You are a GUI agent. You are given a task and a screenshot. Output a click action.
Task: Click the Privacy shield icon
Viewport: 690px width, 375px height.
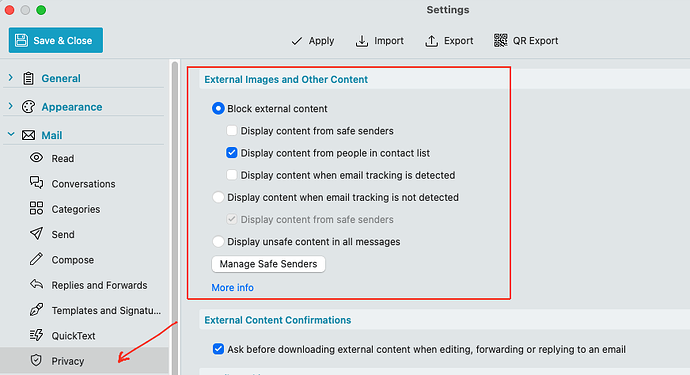click(36, 360)
